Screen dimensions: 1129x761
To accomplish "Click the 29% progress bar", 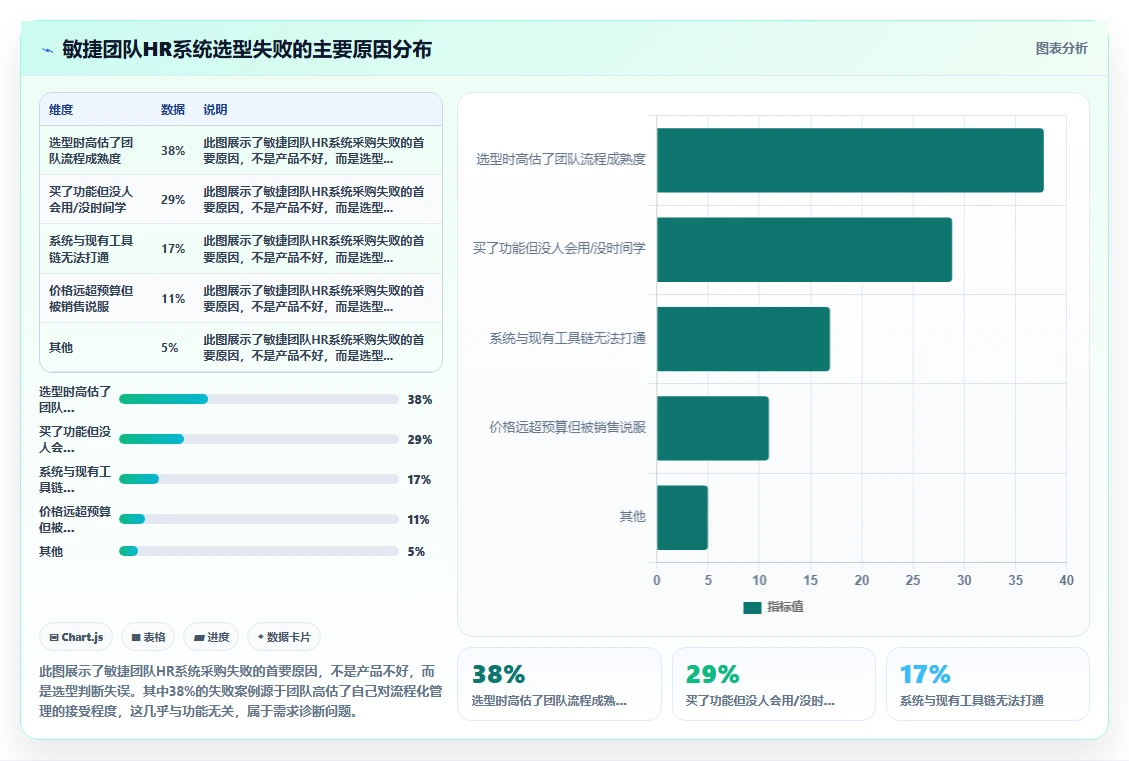I will (x=258, y=439).
